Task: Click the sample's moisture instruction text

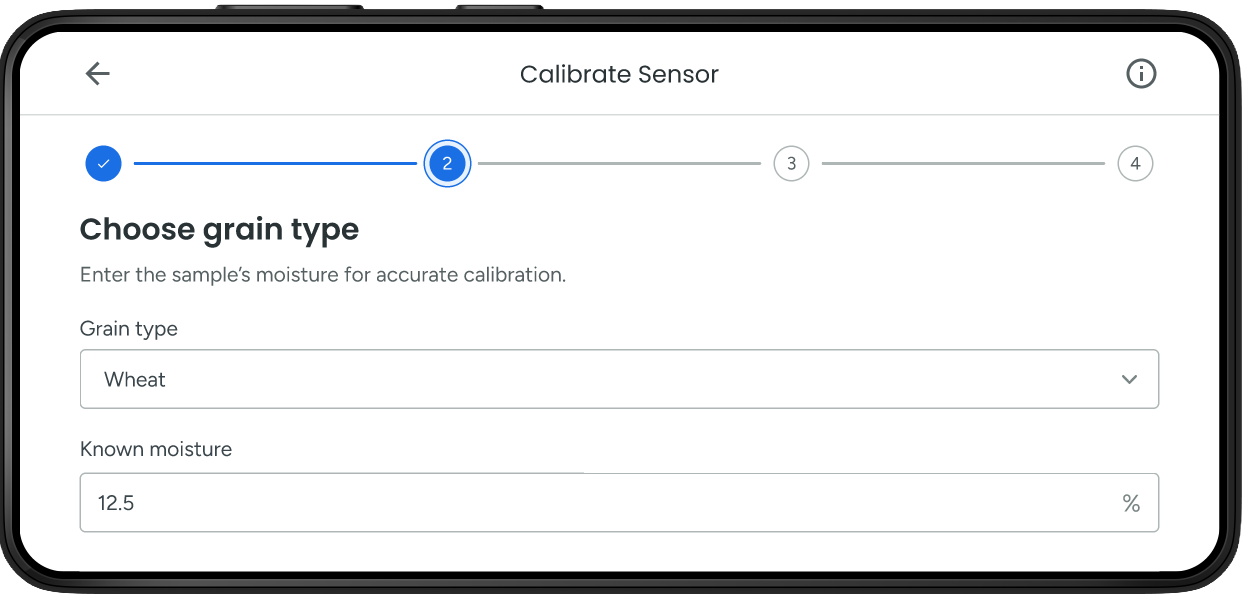Action: click(323, 274)
